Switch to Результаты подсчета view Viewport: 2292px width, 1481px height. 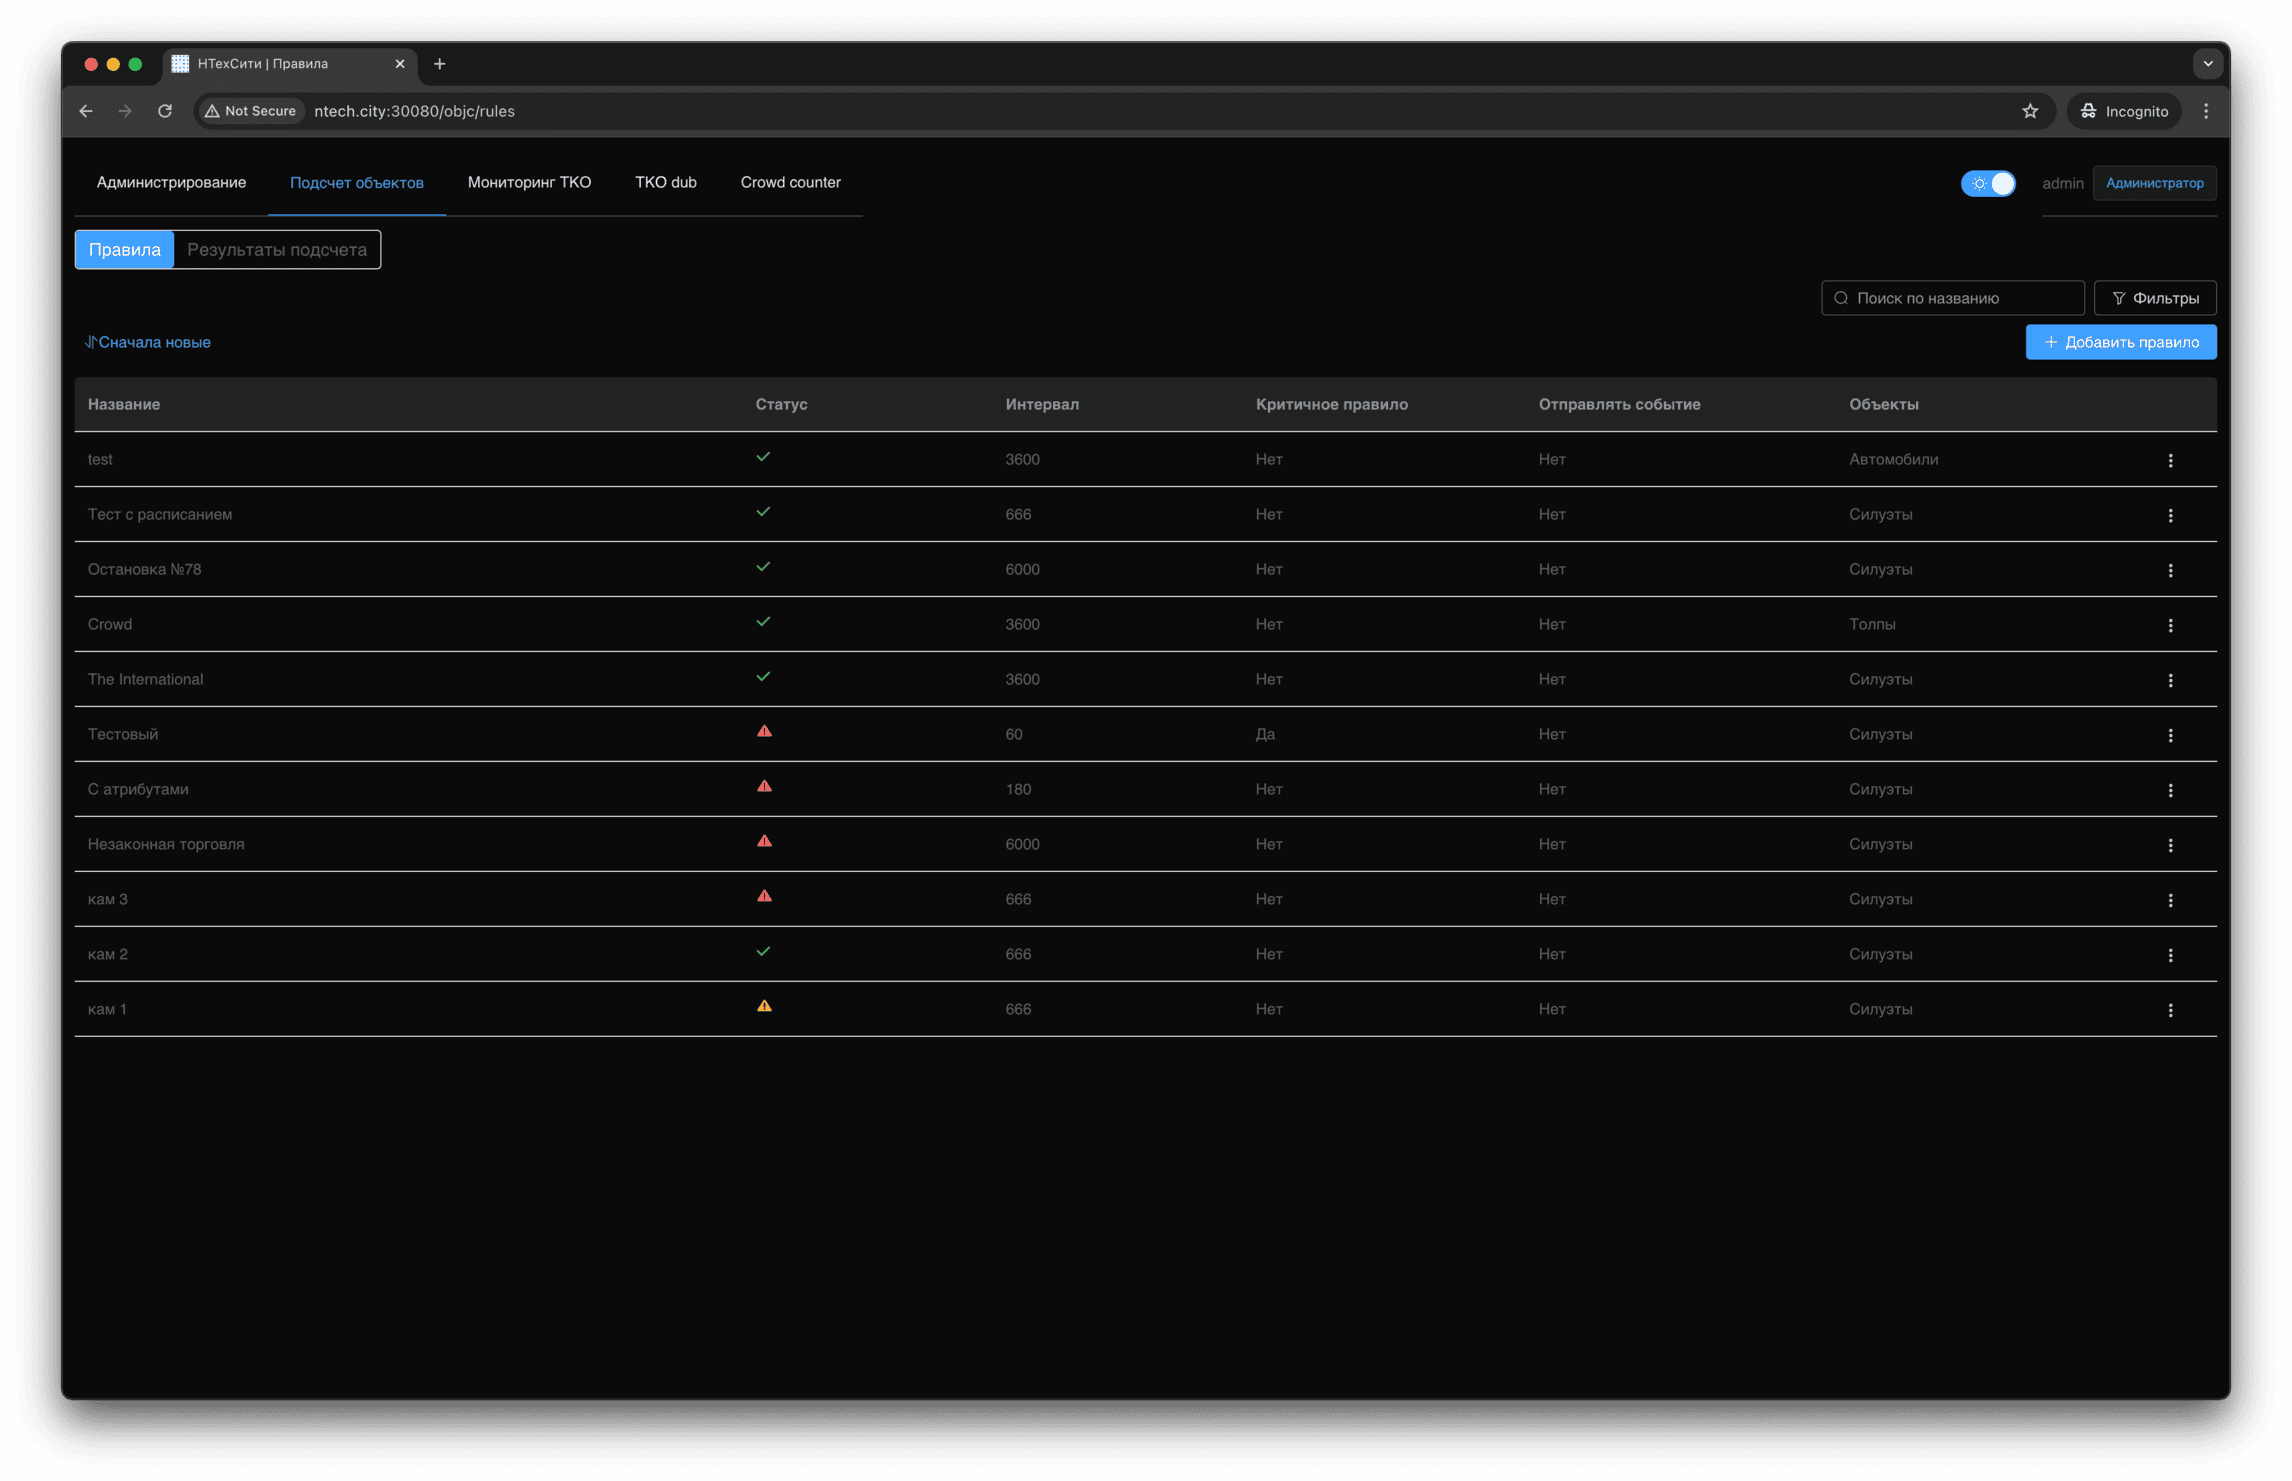click(x=277, y=250)
